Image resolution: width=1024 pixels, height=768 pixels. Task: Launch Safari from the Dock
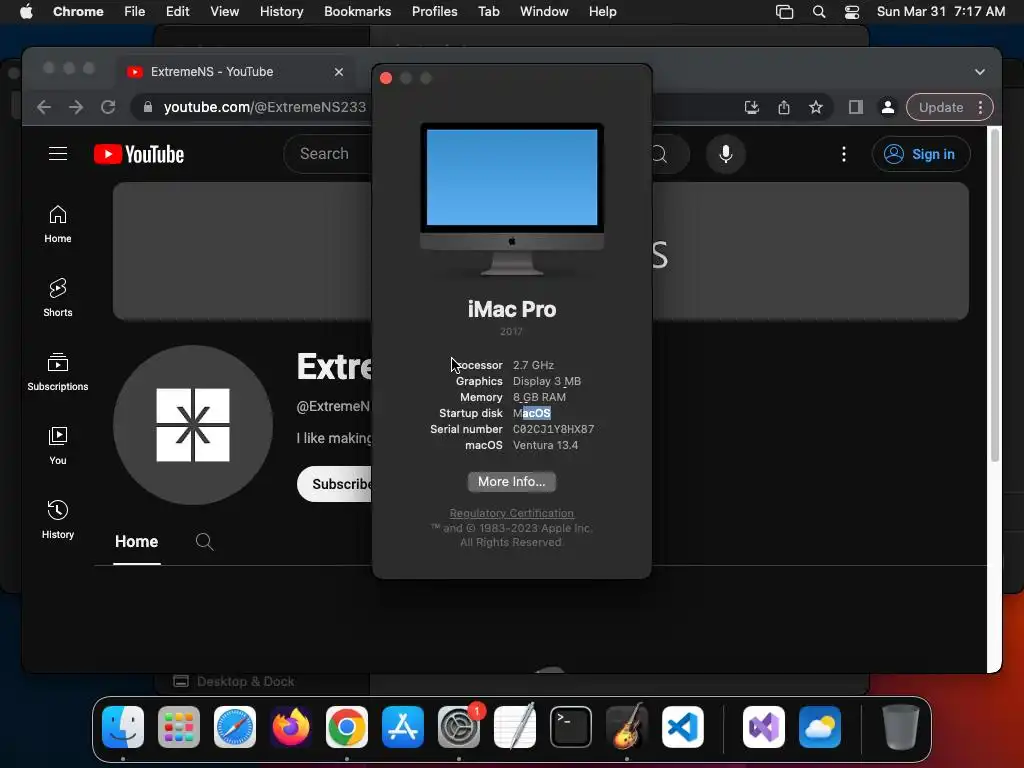235,727
